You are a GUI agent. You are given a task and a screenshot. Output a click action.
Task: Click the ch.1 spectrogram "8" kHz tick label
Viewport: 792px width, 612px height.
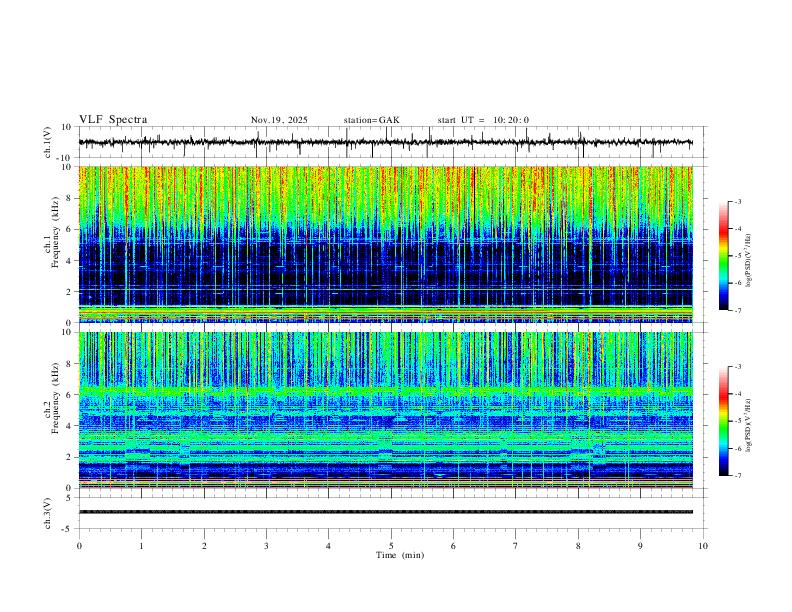69,198
